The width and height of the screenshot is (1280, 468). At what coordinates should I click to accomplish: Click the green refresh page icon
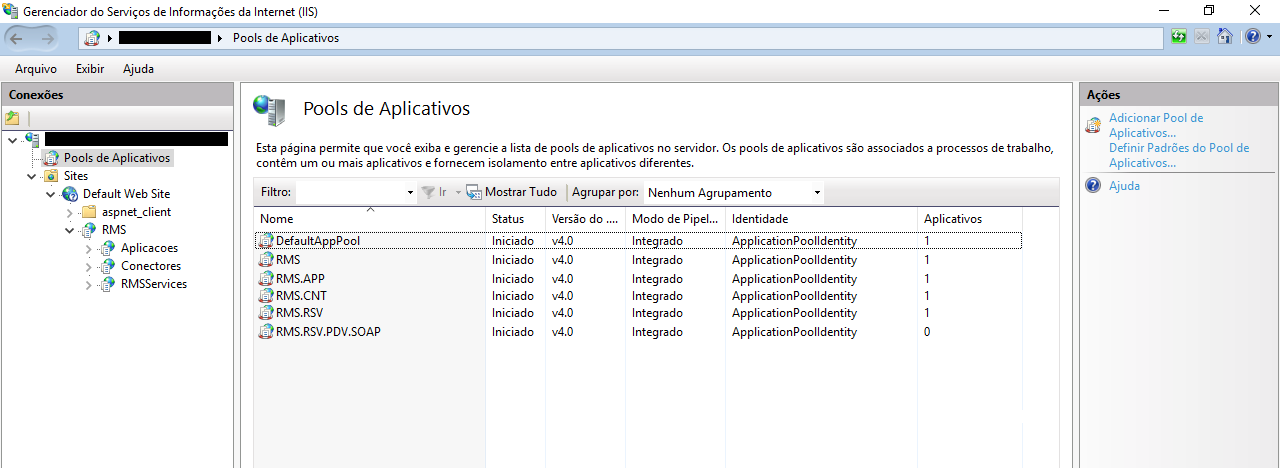point(1180,38)
